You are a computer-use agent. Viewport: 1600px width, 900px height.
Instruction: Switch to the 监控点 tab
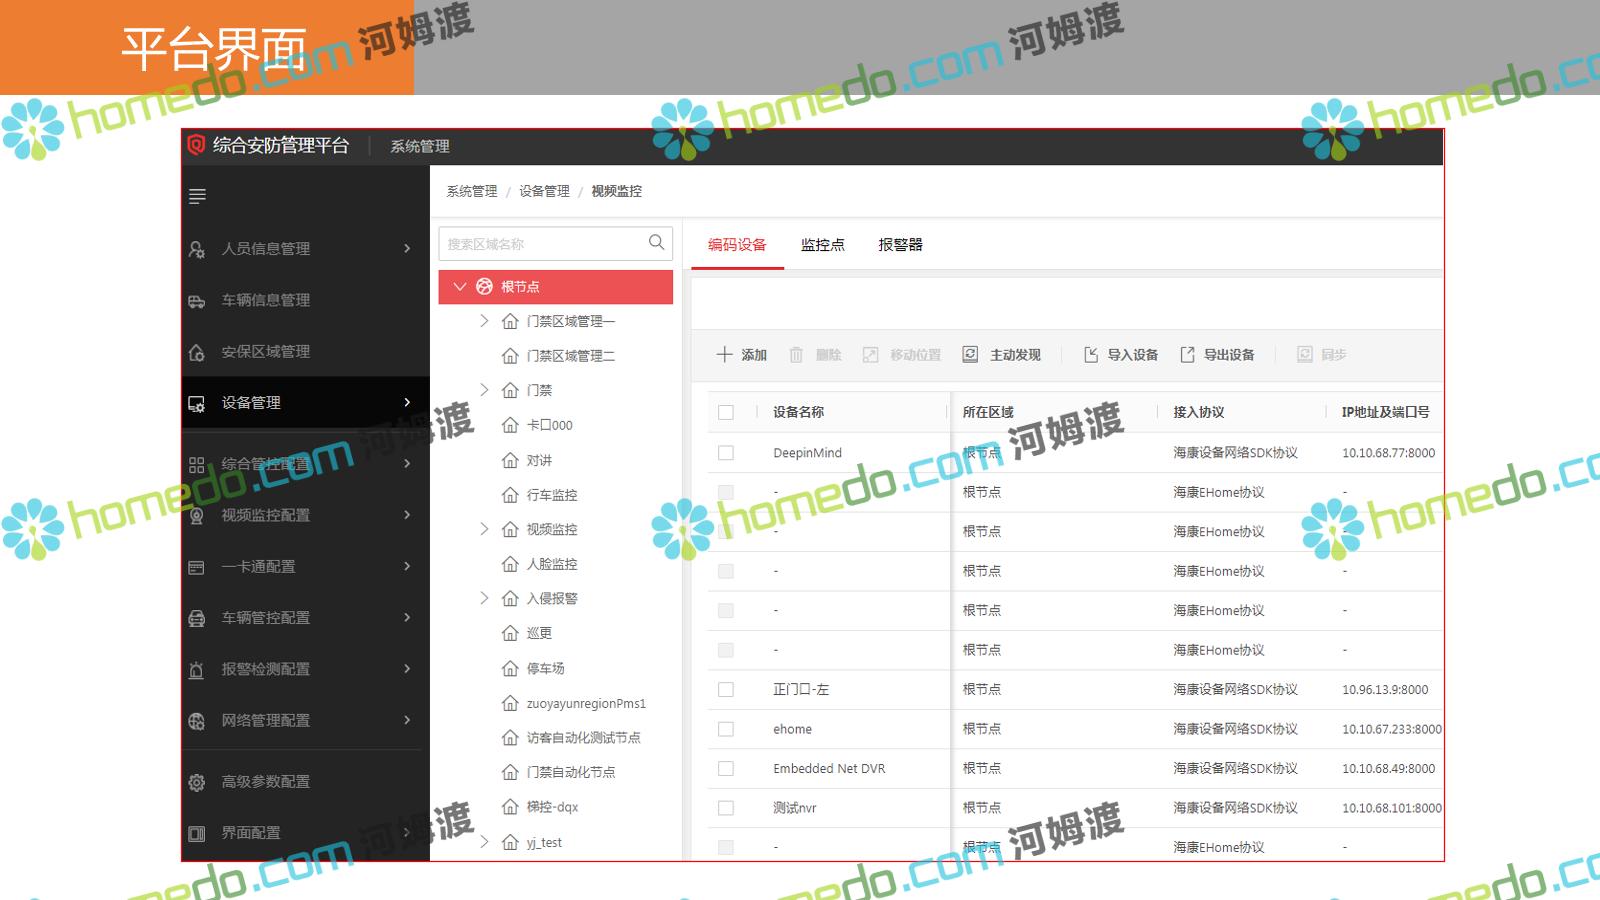[x=822, y=244]
